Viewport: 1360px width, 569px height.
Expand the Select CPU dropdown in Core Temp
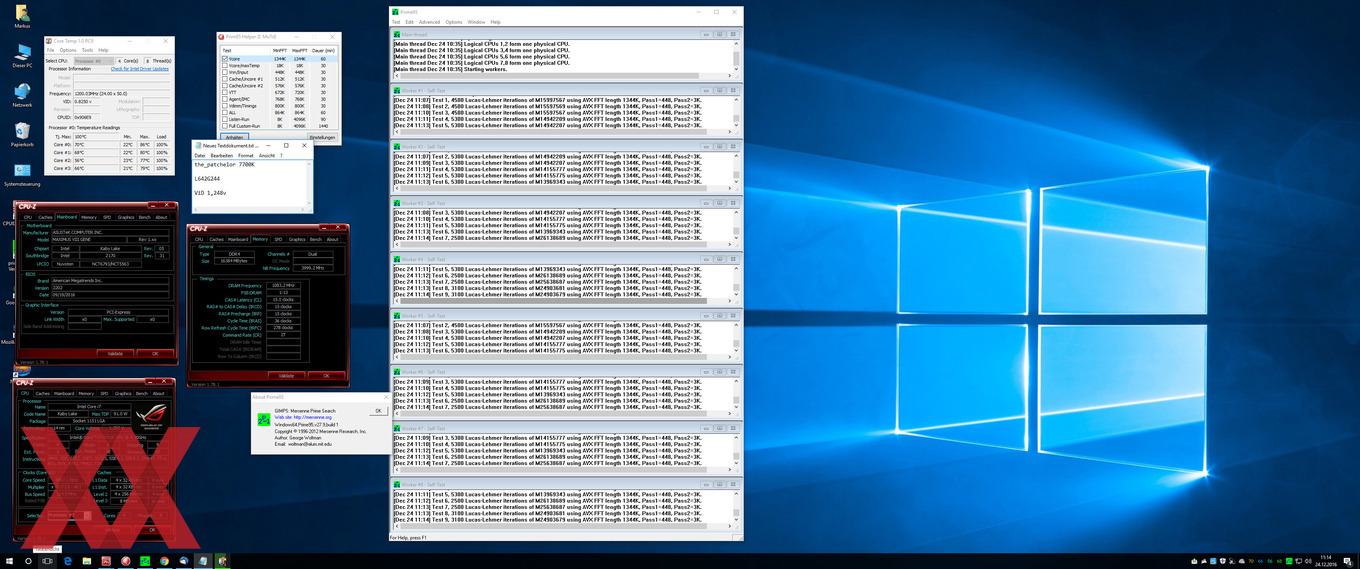point(93,61)
